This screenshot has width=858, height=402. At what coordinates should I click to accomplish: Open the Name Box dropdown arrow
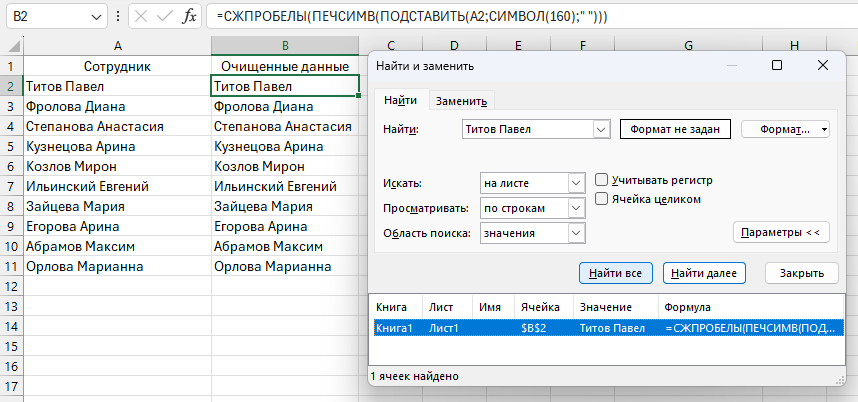click(95, 17)
